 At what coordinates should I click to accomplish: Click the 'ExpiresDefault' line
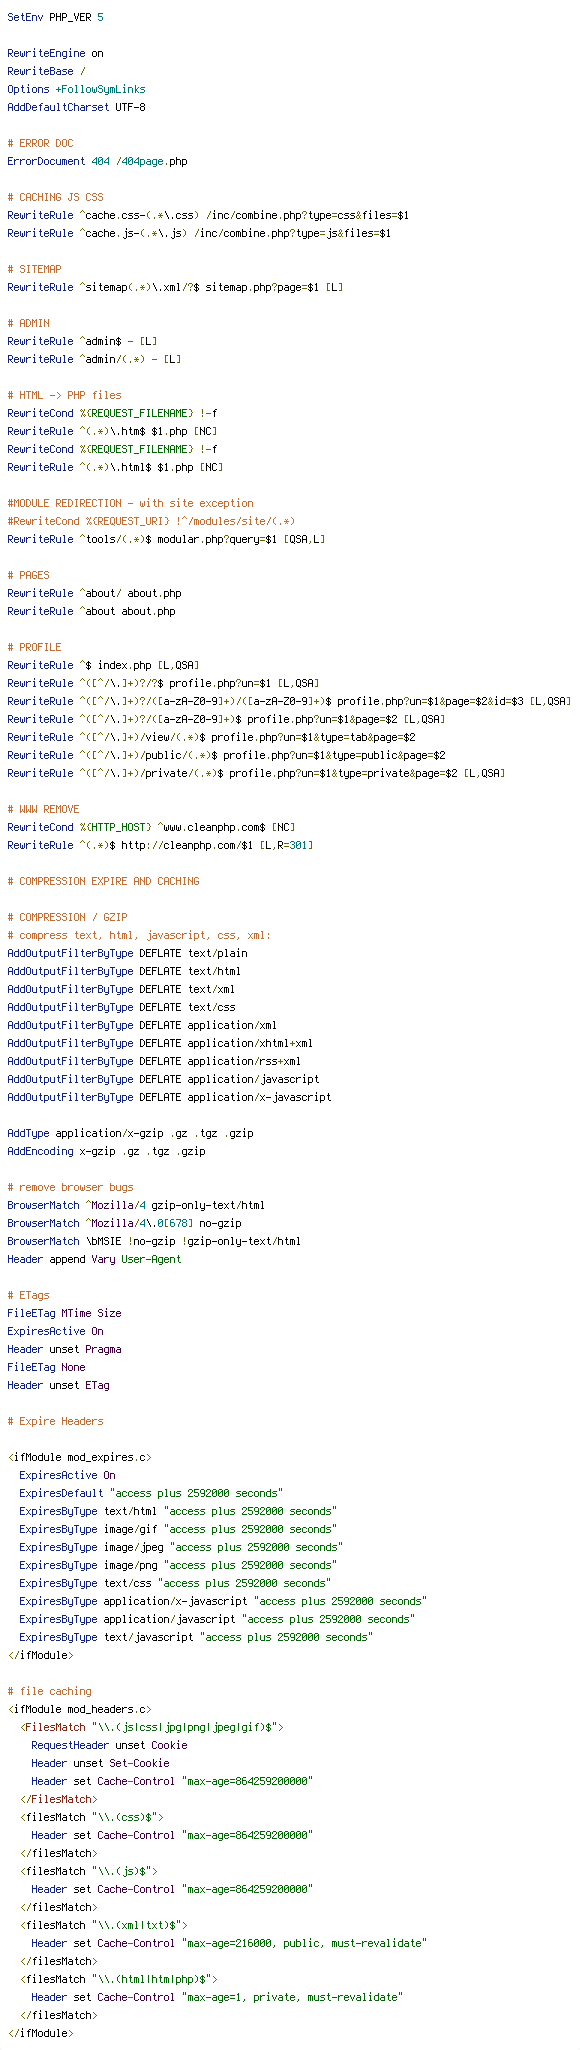pos(151,1494)
